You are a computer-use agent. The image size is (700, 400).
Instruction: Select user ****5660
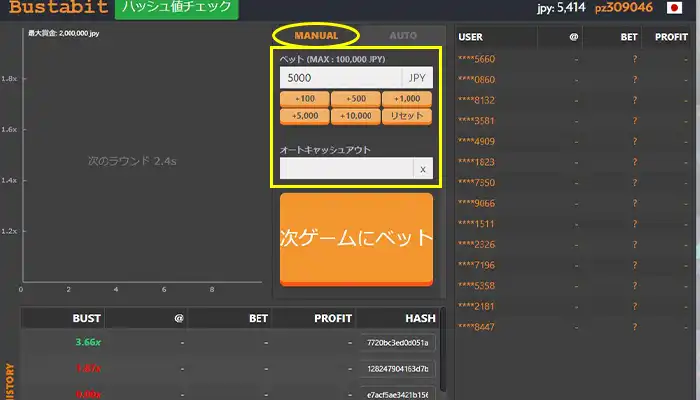point(476,59)
